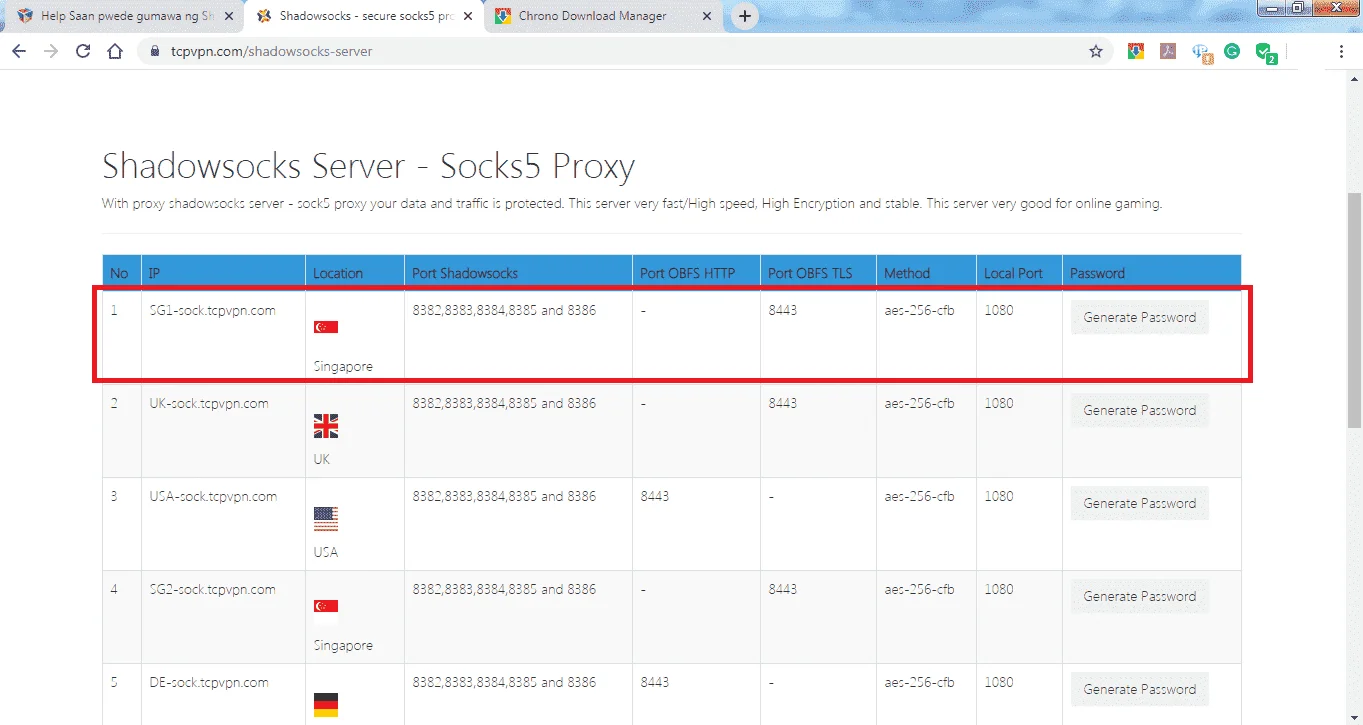
Task: Select the SG1-sock.tcpvpn.com hostname
Action: [x=212, y=310]
